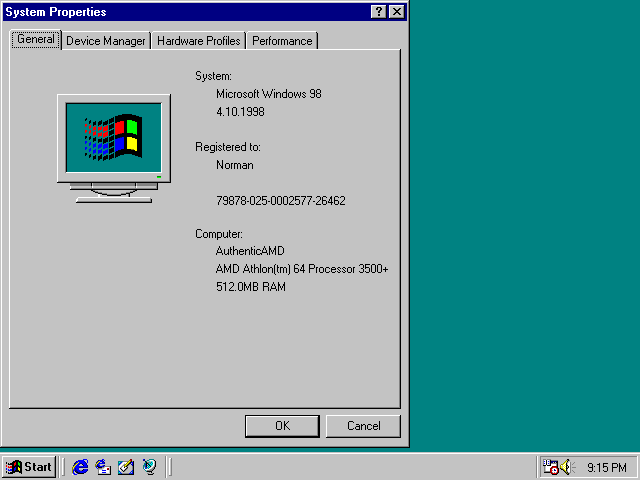Screen dimensions: 640x480
Task: Click the Quick Launch toolbar grip handle
Action: pyautogui.click(x=65, y=467)
